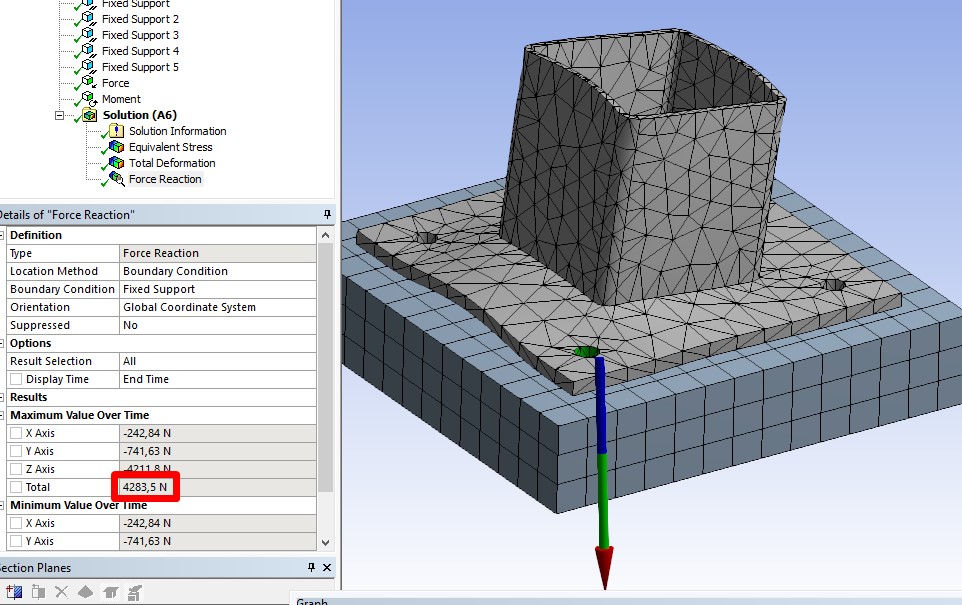Click the red reaction force arrowhead in viewport
This screenshot has height=605, width=962.
pos(604,567)
